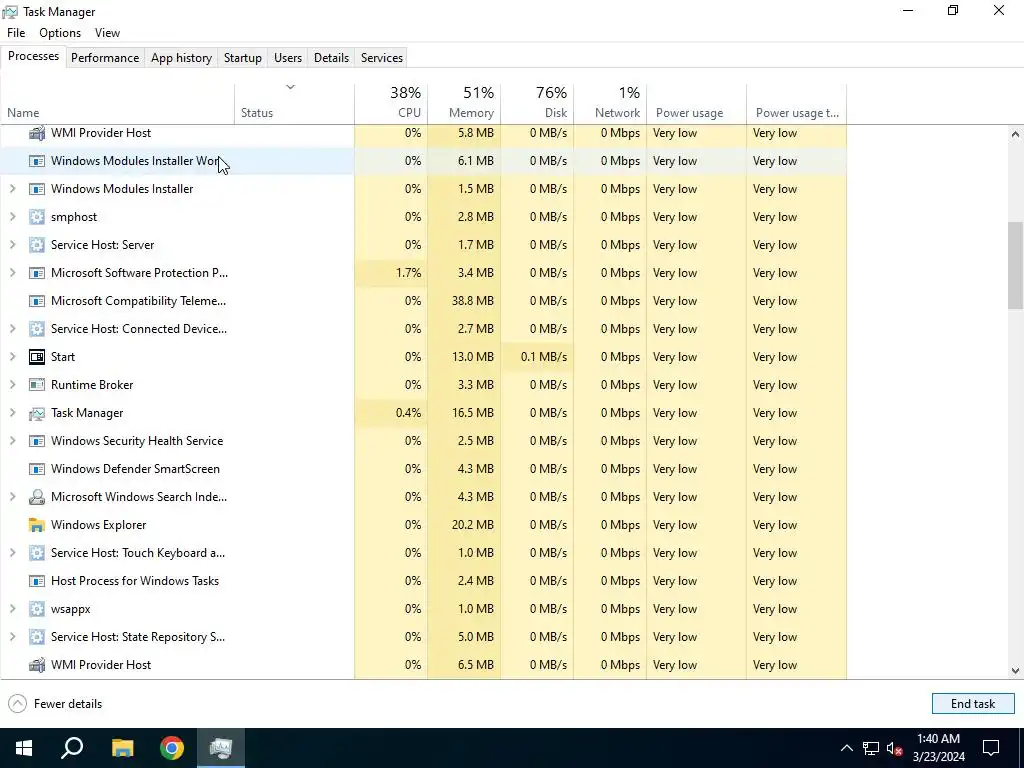Image resolution: width=1024 pixels, height=768 pixels.
Task: Open taskbar Search magnifier
Action: 72,748
